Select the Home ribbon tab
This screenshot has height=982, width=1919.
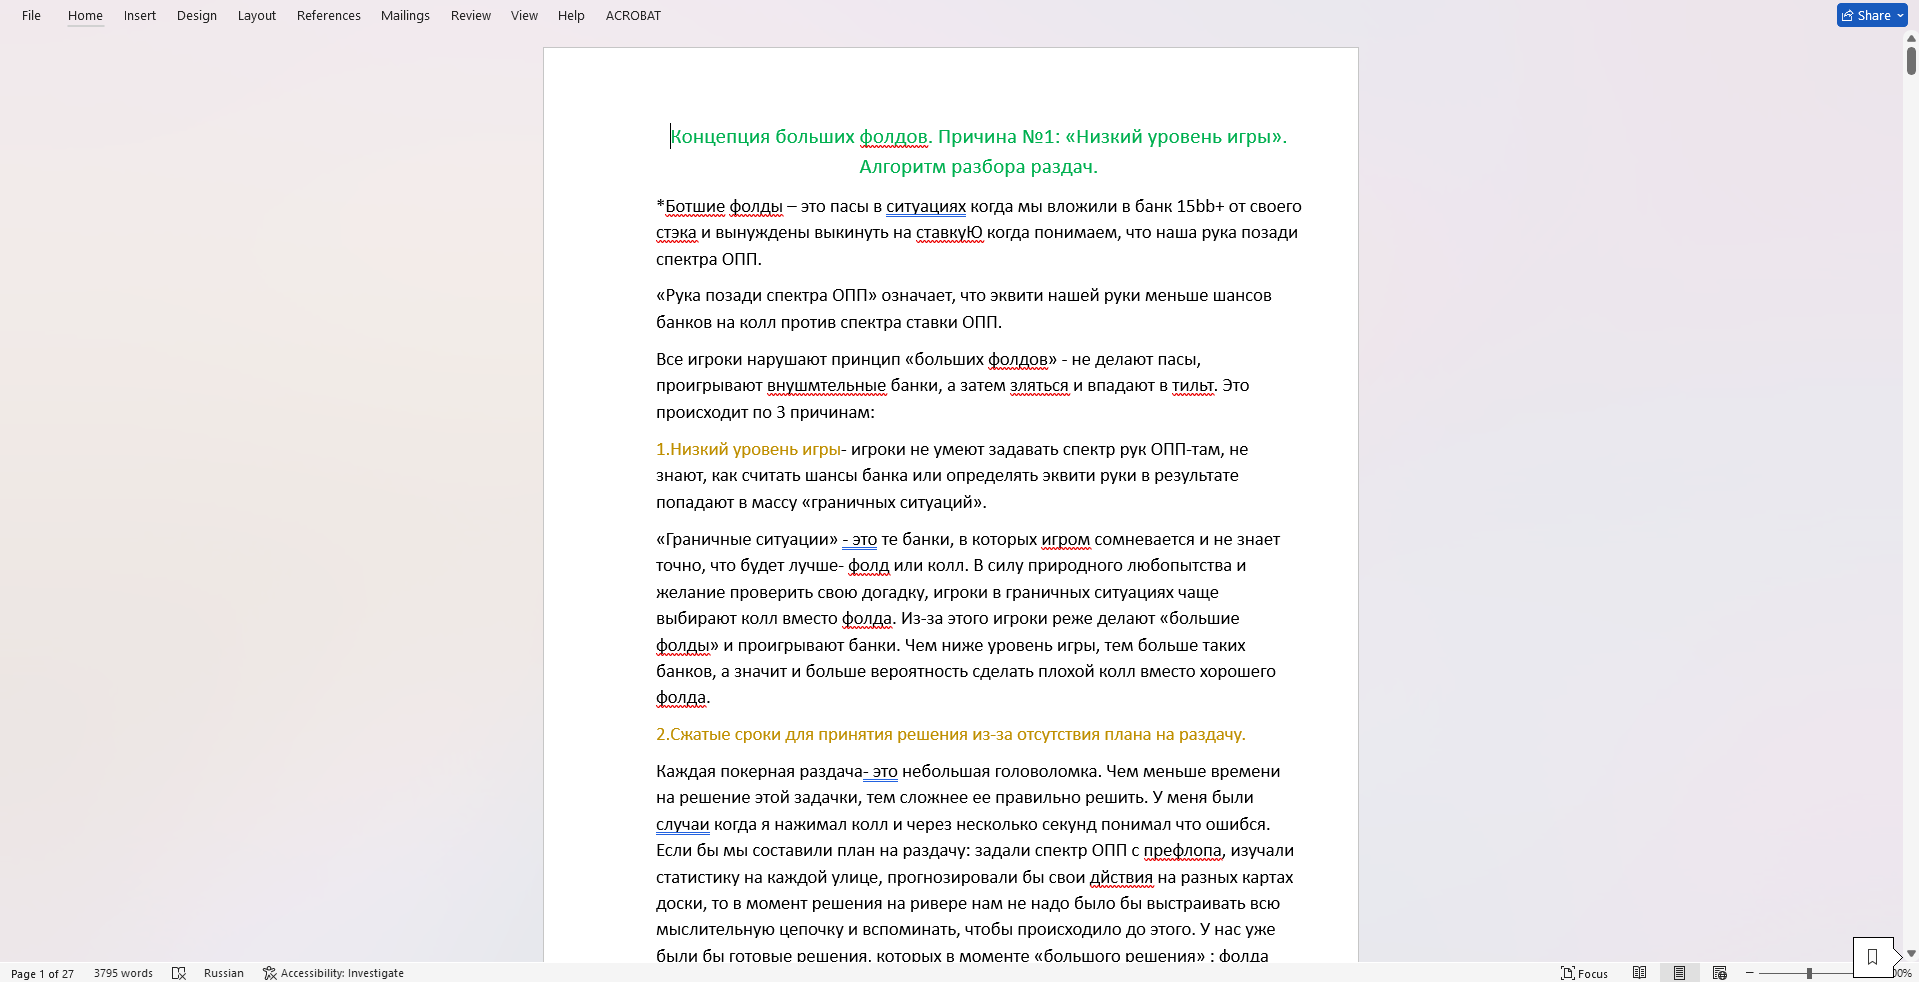(85, 15)
